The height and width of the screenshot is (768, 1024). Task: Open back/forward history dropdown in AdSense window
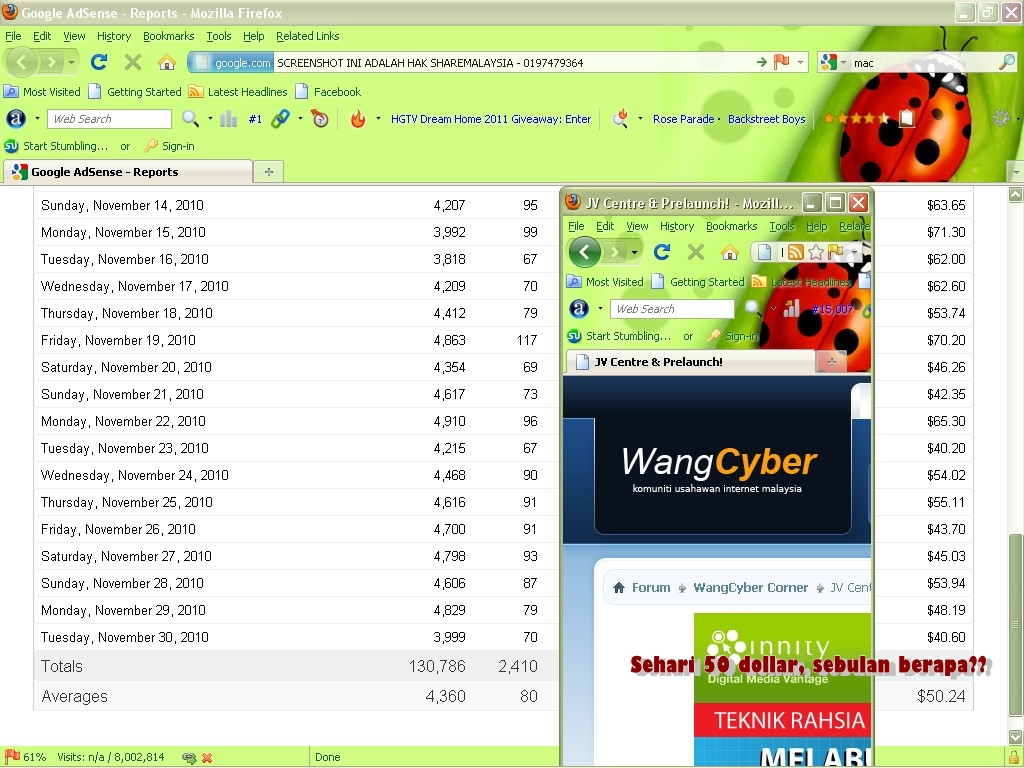(71, 63)
